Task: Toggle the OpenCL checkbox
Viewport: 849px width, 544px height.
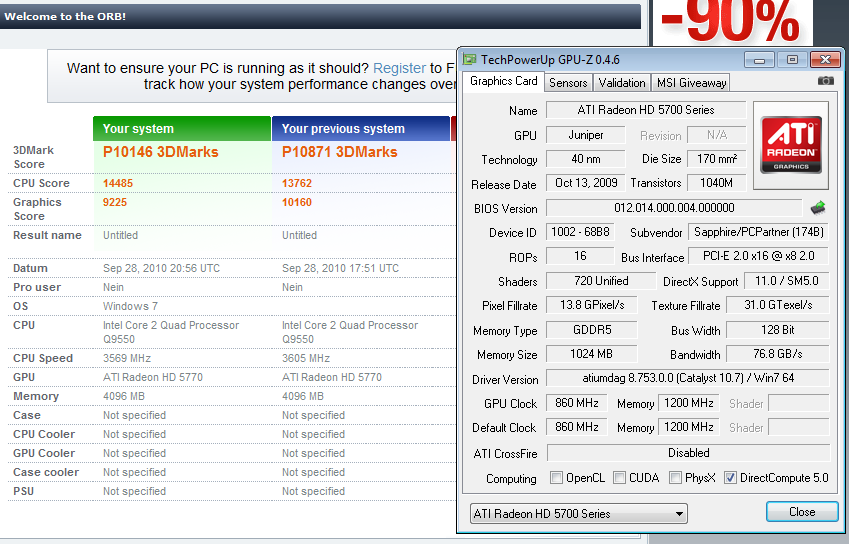Action: point(556,477)
